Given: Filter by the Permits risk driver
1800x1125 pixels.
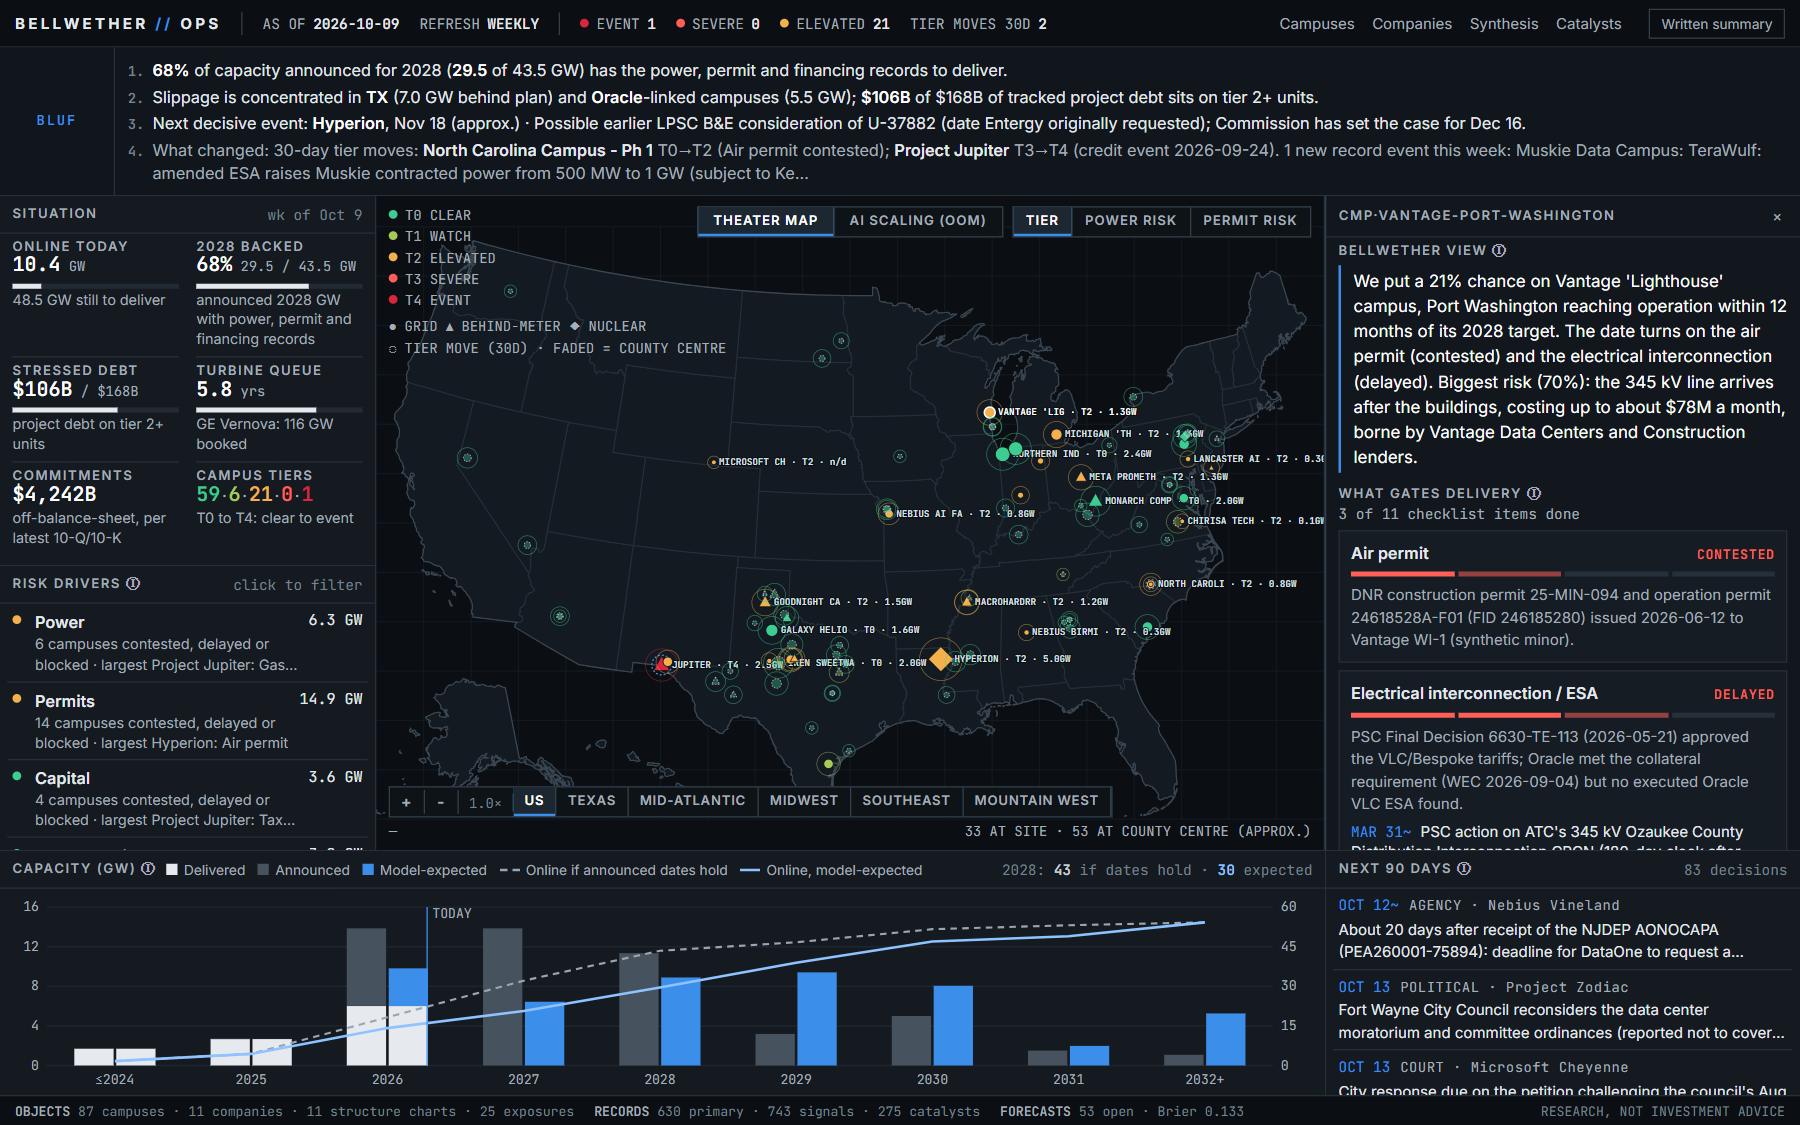Looking at the screenshot, I should 188,721.
